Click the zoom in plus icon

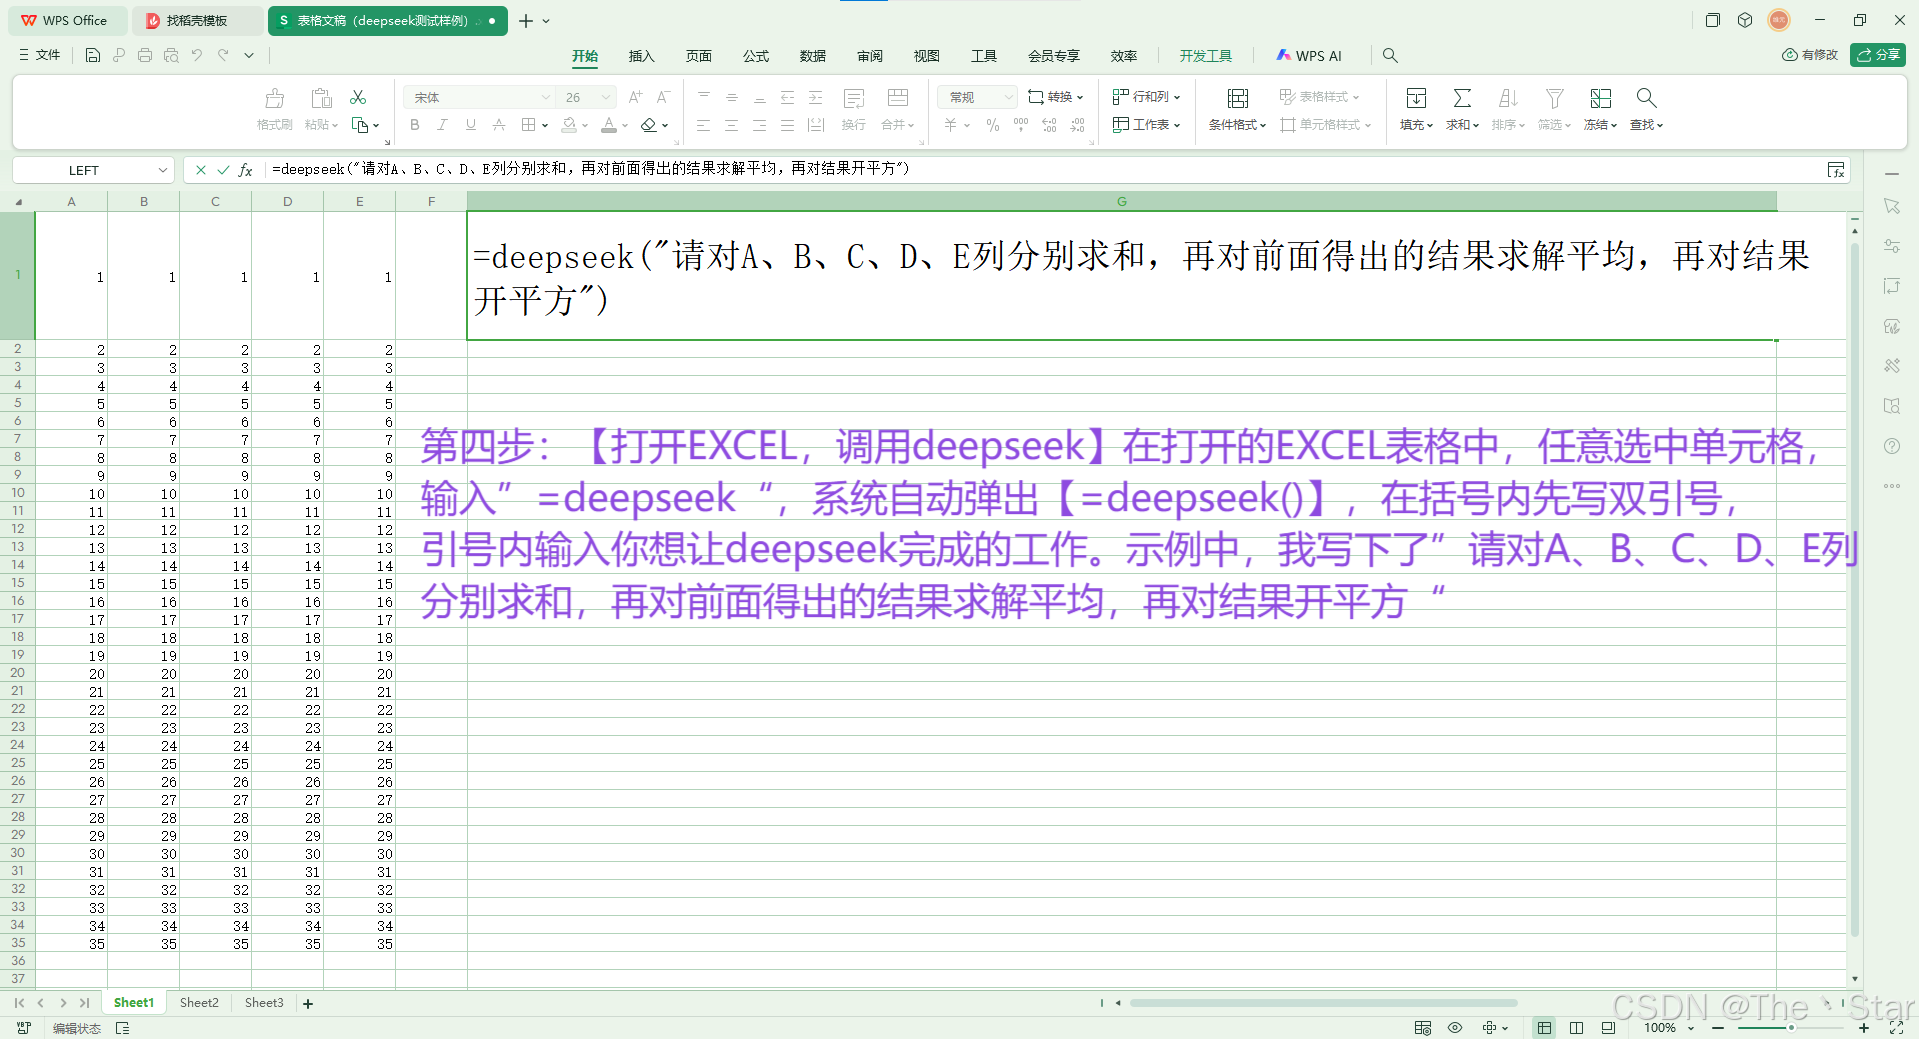pyautogui.click(x=1864, y=1028)
